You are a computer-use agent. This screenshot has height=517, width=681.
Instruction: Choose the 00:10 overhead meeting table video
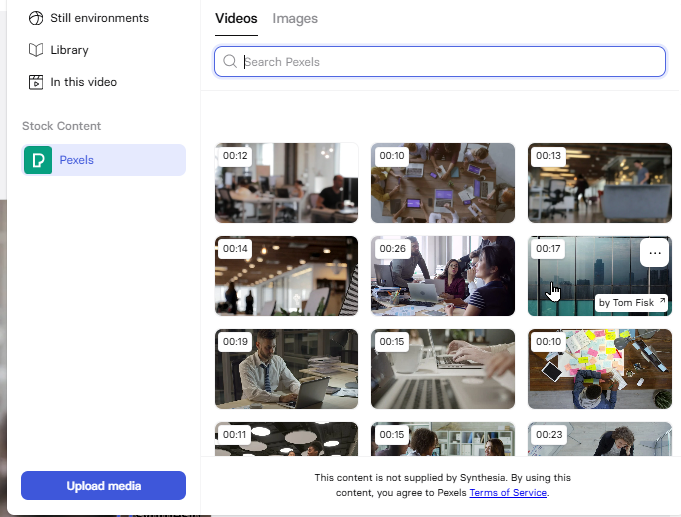point(443,184)
